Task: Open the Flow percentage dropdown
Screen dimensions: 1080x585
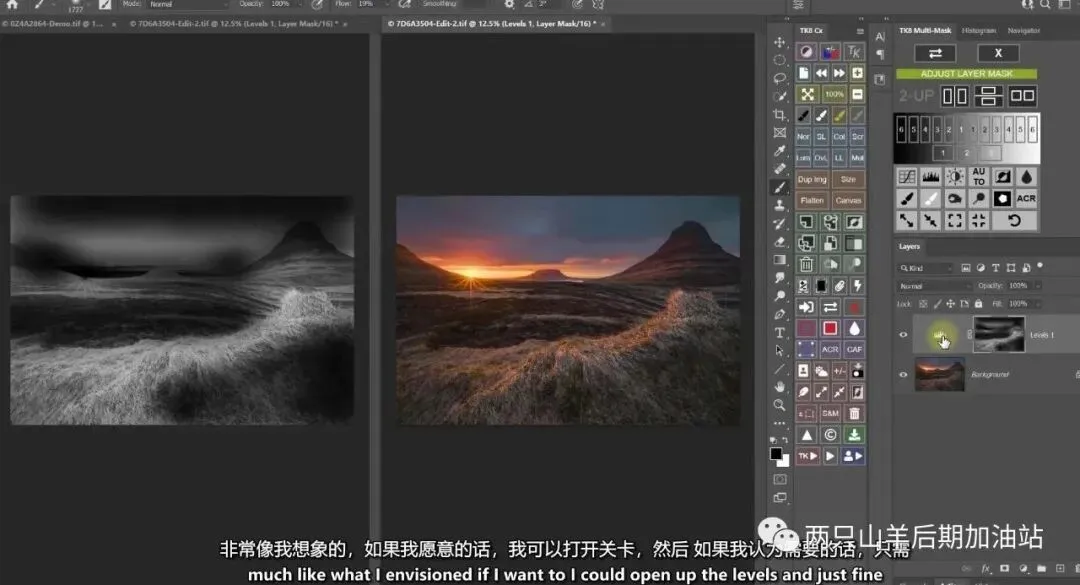Action: coord(386,4)
